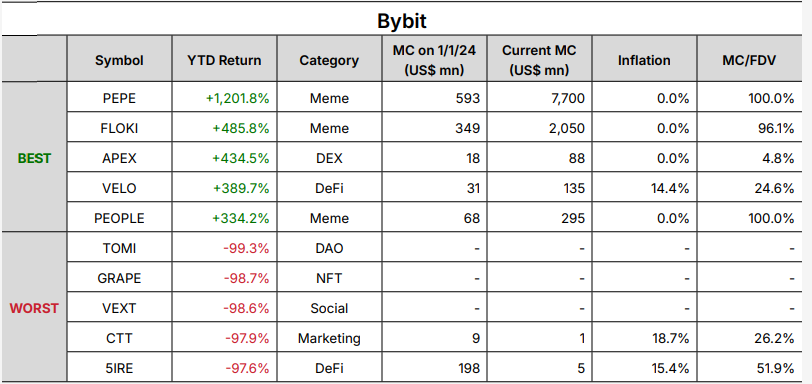This screenshot has height=384, width=812.
Task: Select the PEPE symbol cell
Action: 119,97
